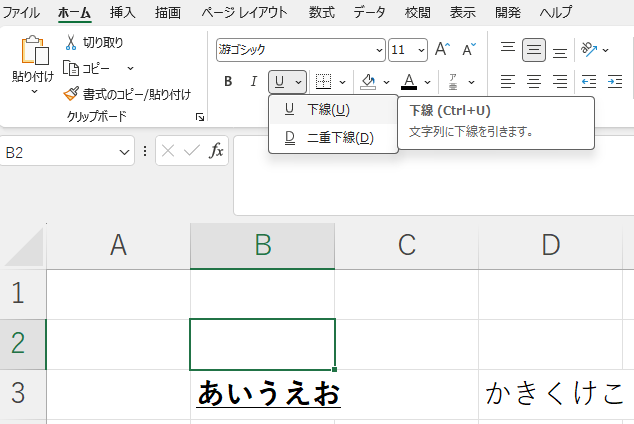Toggle underline with the U button
This screenshot has height=424, width=634.
pos(279,82)
